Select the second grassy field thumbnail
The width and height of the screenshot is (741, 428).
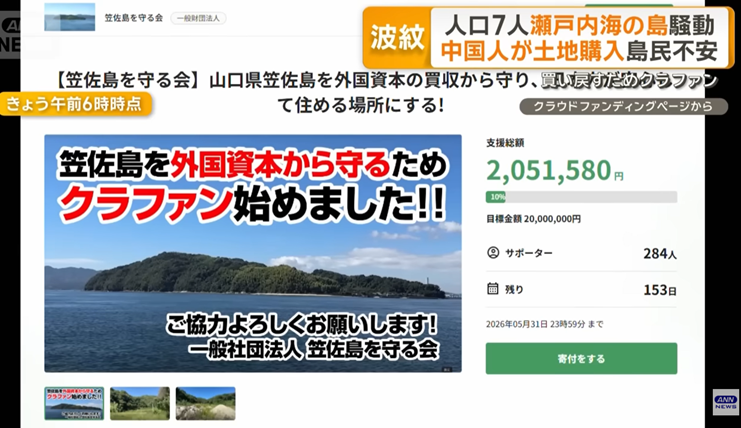tap(140, 403)
